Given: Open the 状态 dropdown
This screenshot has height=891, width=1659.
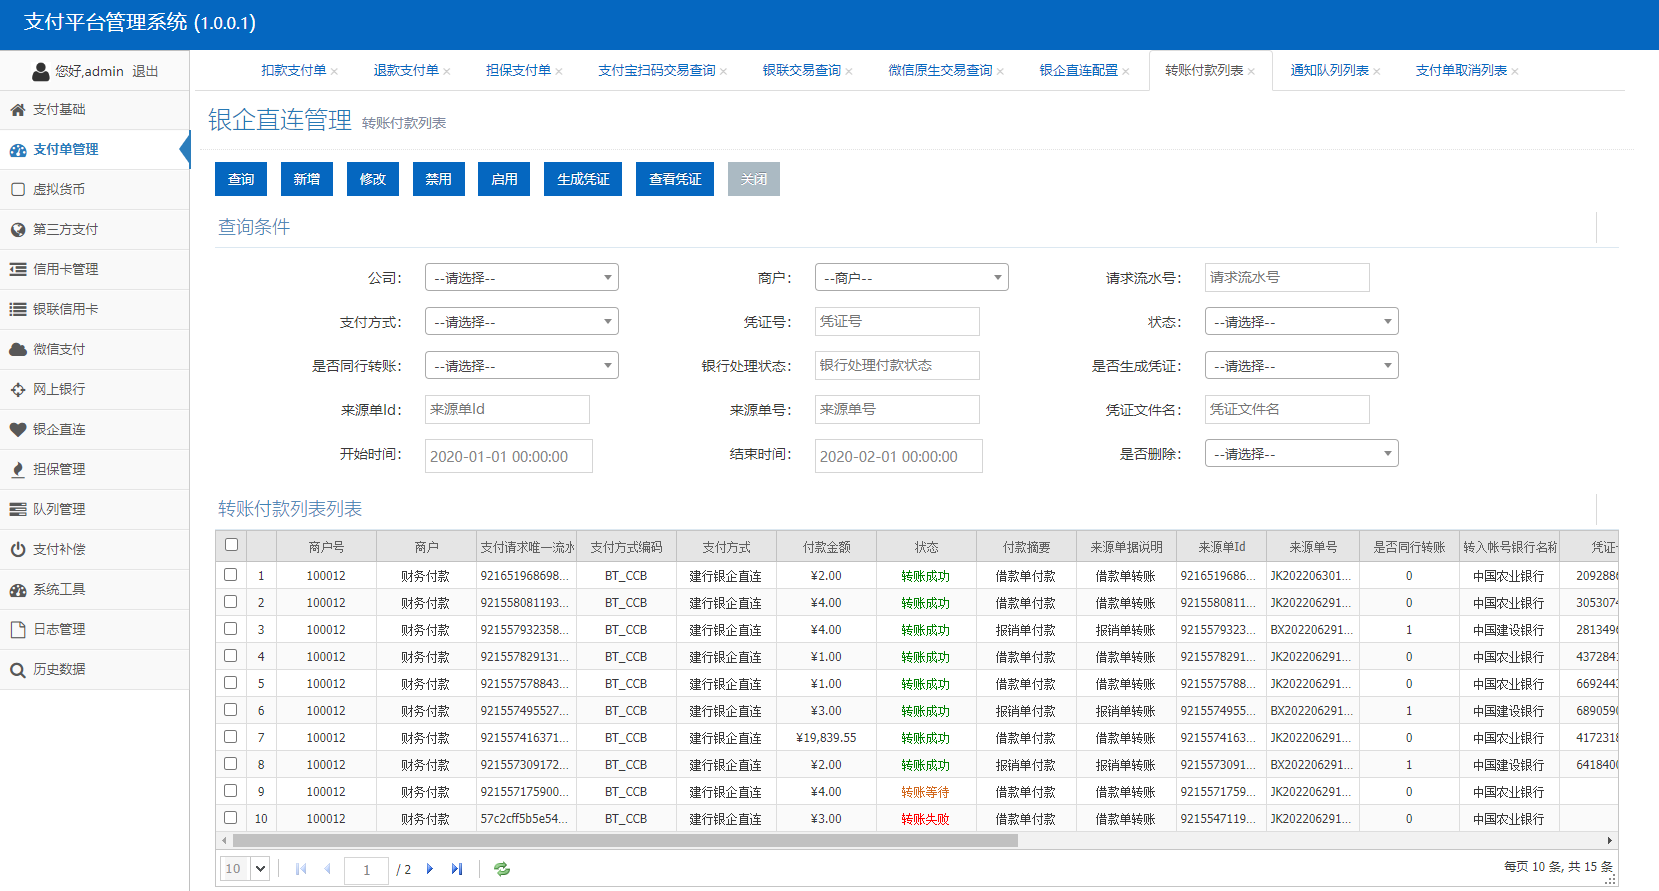Looking at the screenshot, I should (x=1302, y=321).
